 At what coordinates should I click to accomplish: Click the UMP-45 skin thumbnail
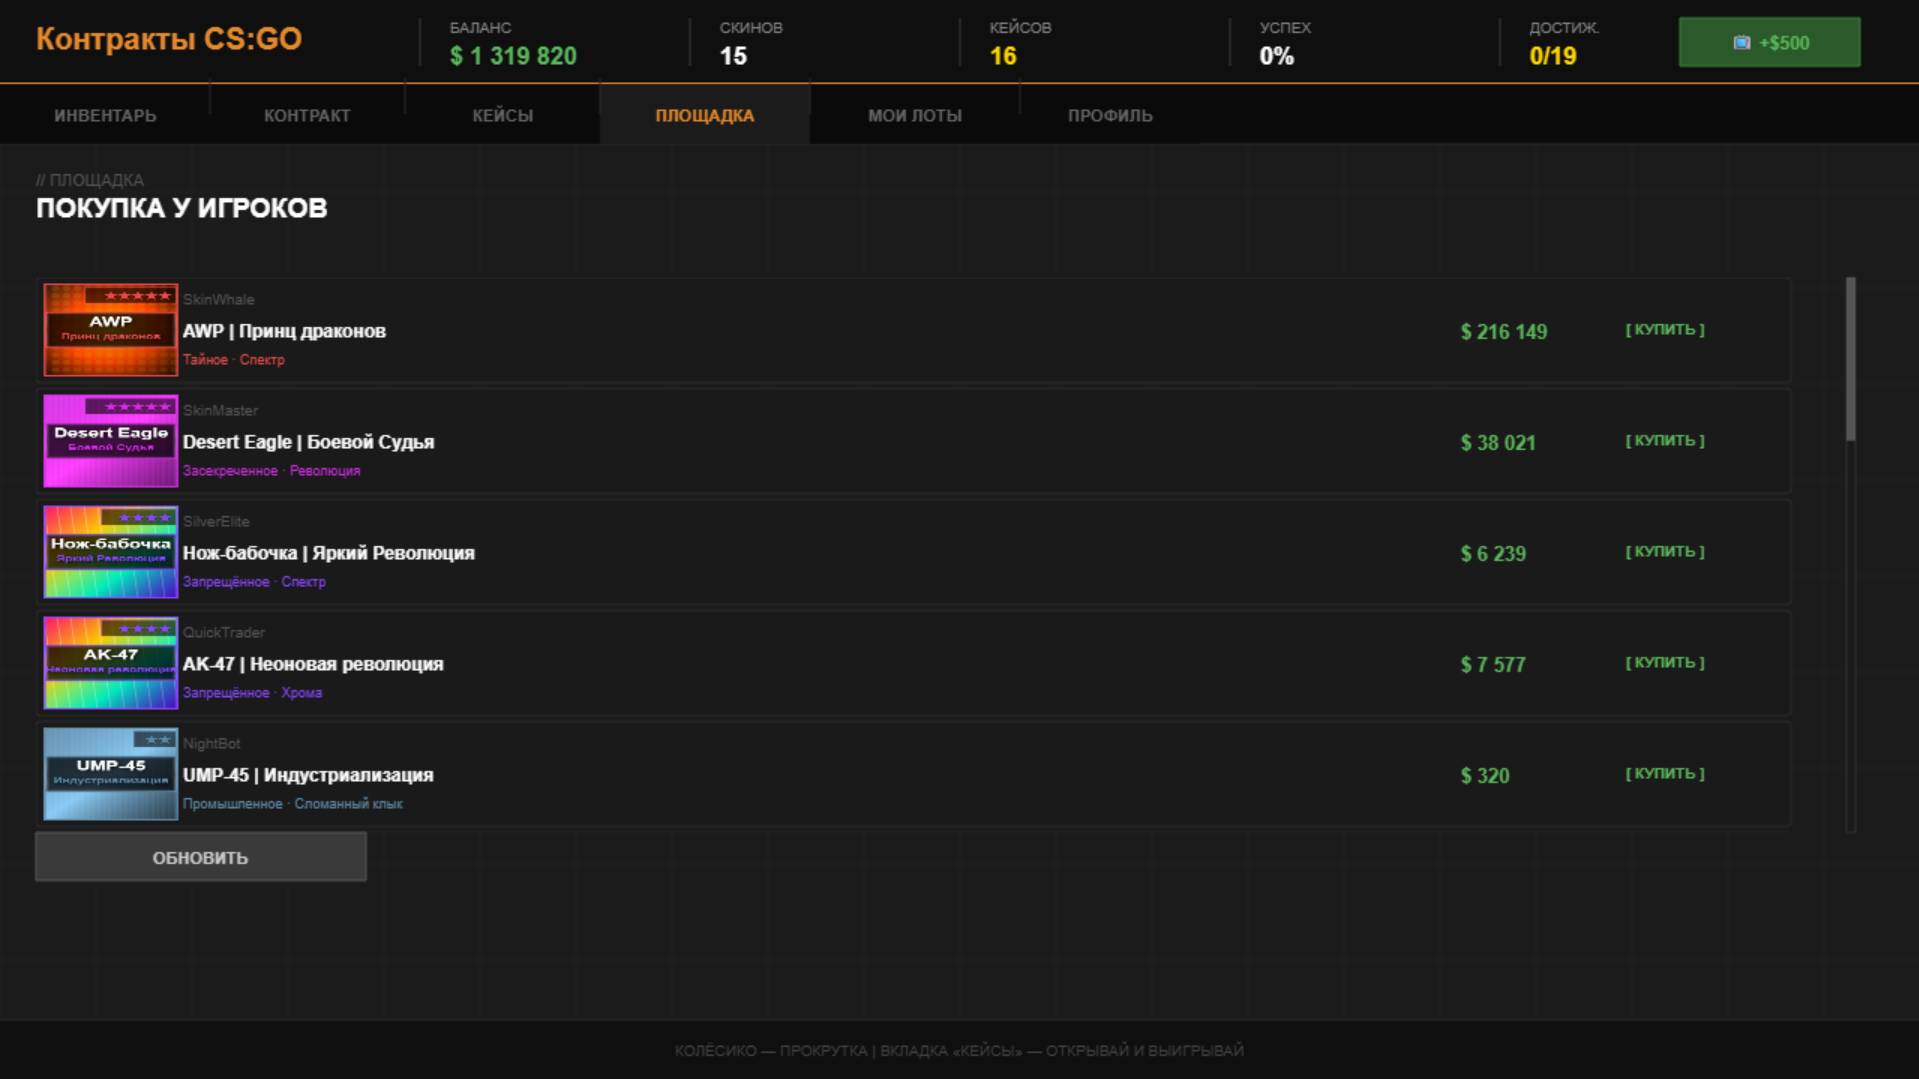click(x=110, y=774)
